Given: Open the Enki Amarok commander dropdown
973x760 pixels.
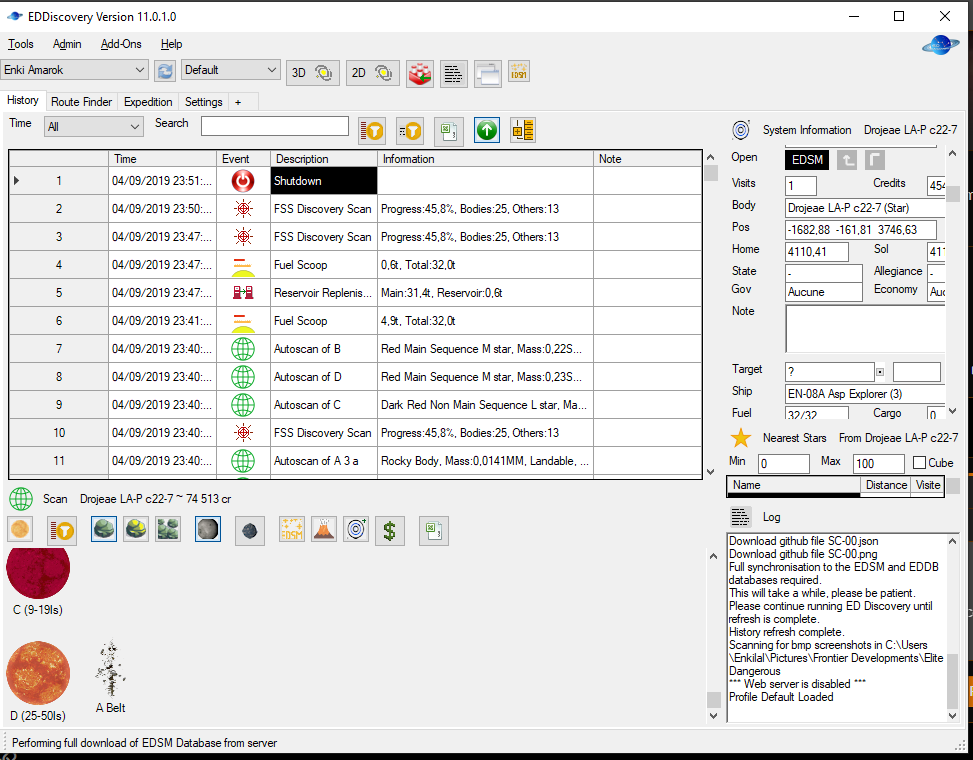Looking at the screenshot, I should point(74,70).
